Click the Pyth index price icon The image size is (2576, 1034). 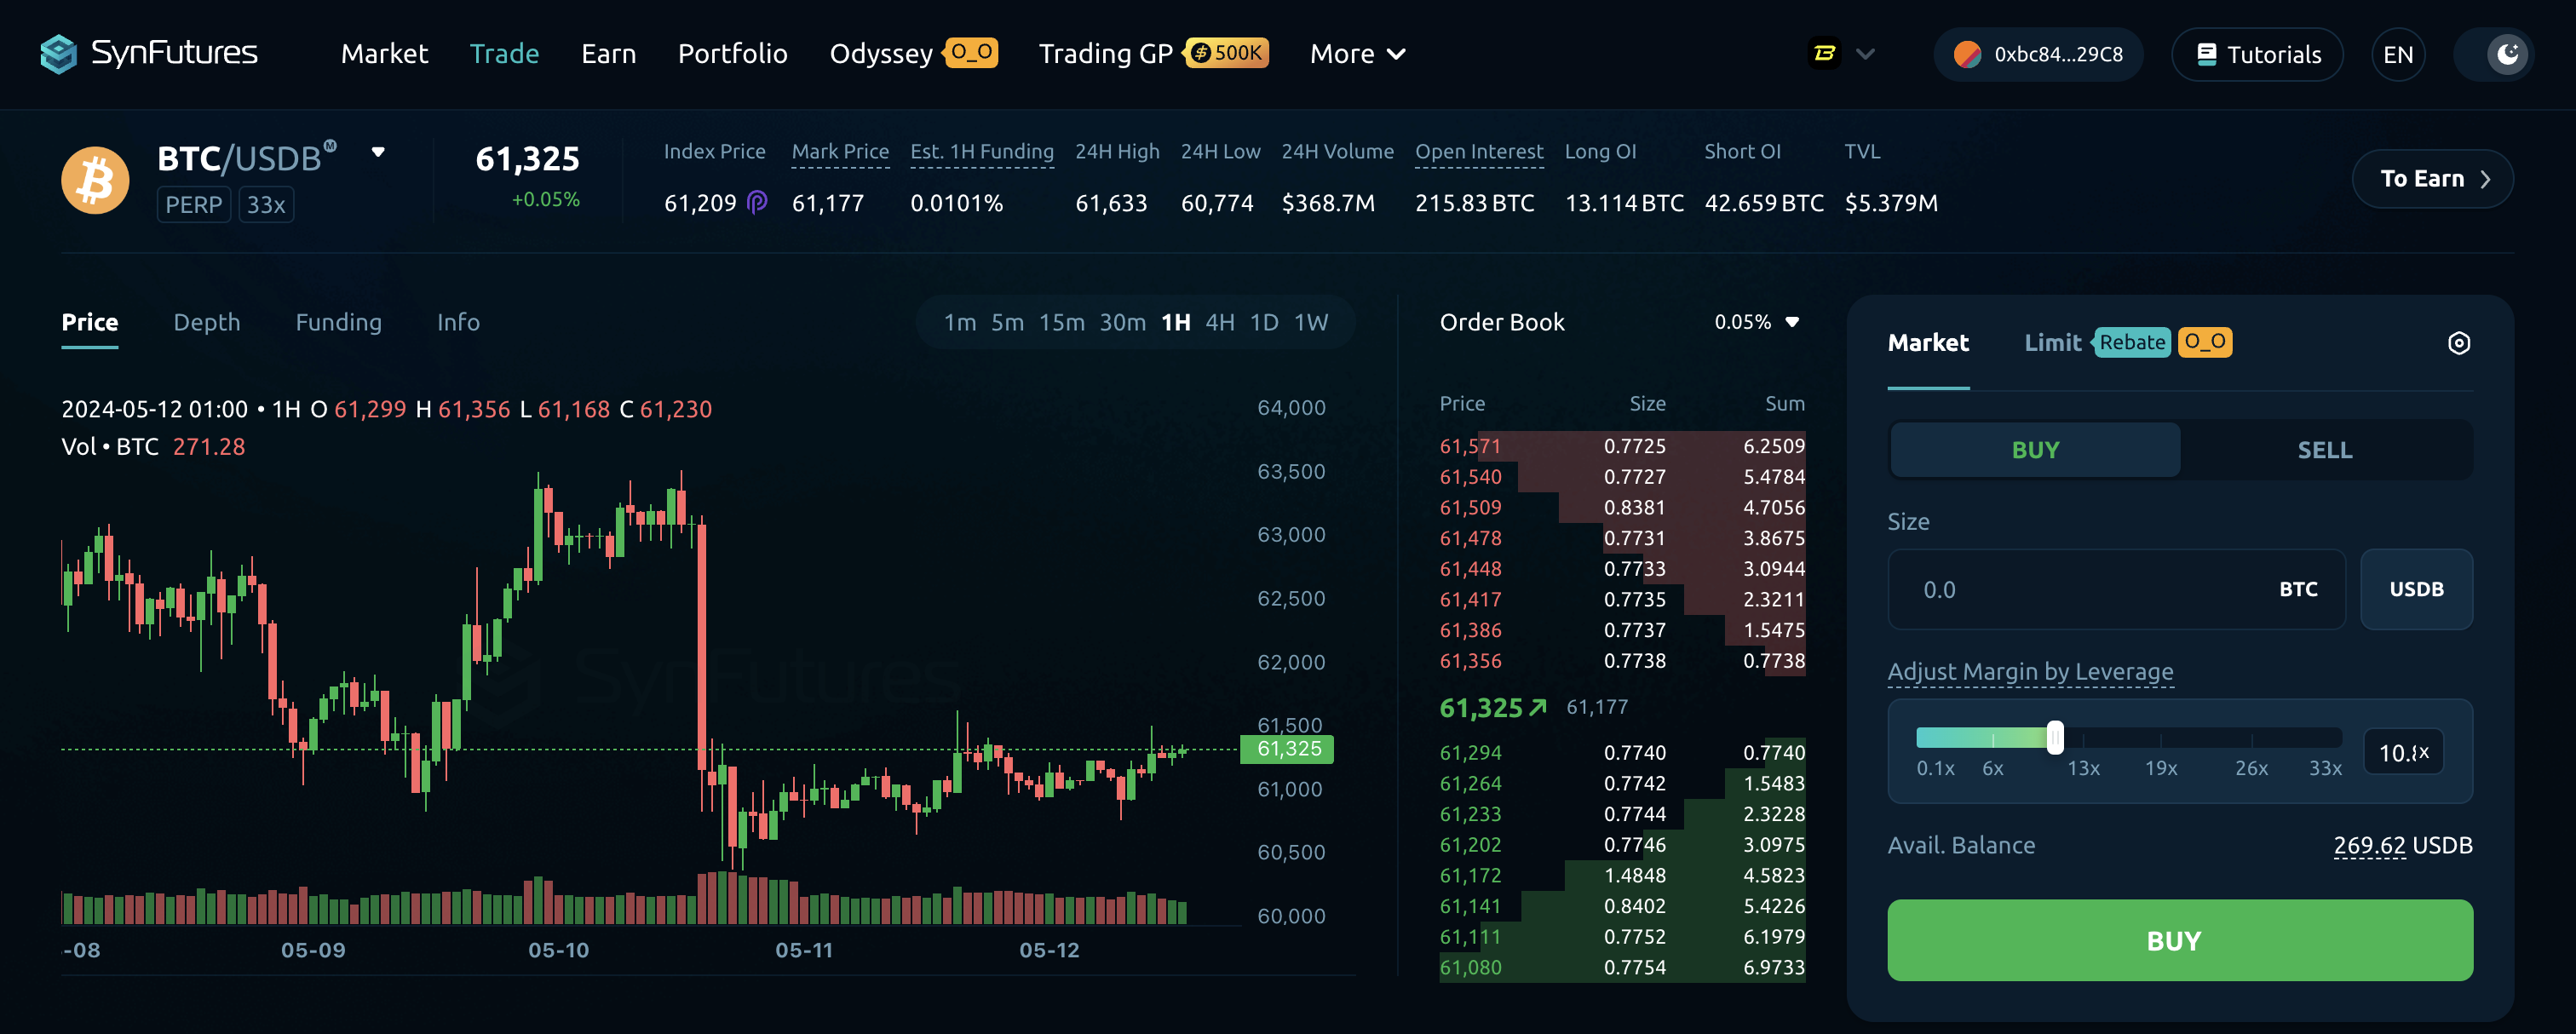pyautogui.click(x=757, y=203)
